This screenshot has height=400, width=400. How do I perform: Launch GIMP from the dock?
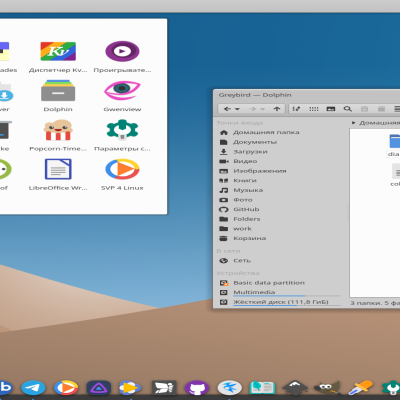tap(328, 388)
